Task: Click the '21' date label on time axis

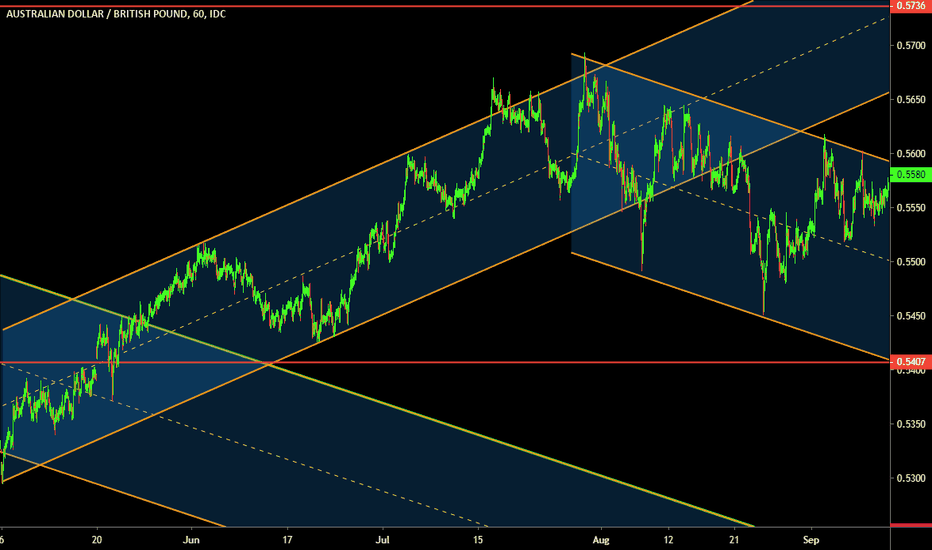Action: point(735,540)
